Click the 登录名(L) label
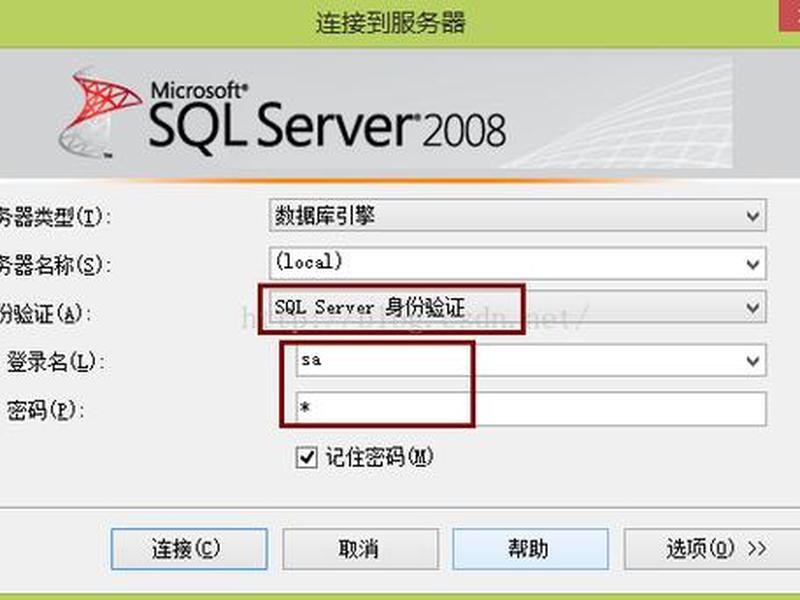The image size is (800, 600). pos(55,362)
